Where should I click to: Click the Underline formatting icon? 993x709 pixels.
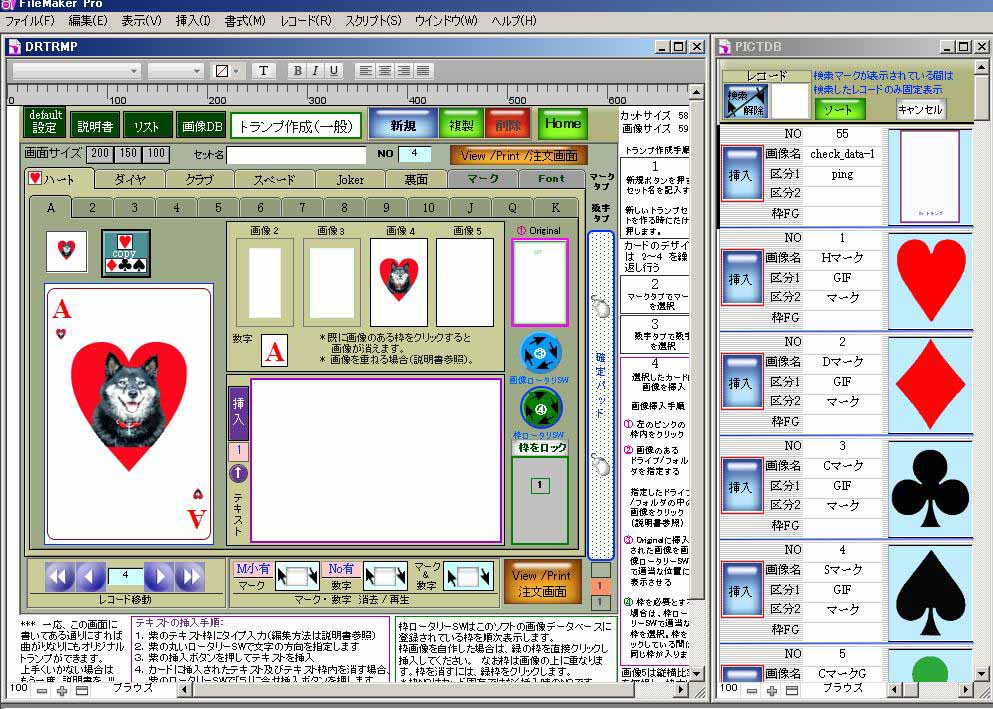(x=333, y=70)
